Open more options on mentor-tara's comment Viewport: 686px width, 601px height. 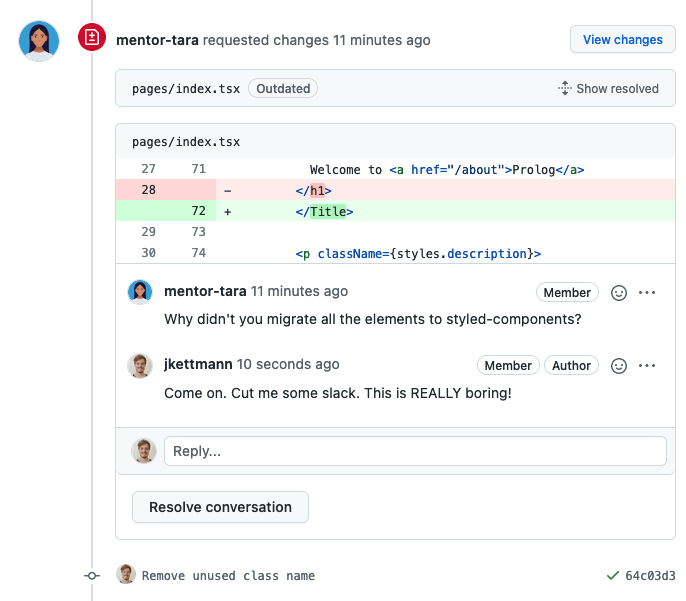[x=647, y=293]
